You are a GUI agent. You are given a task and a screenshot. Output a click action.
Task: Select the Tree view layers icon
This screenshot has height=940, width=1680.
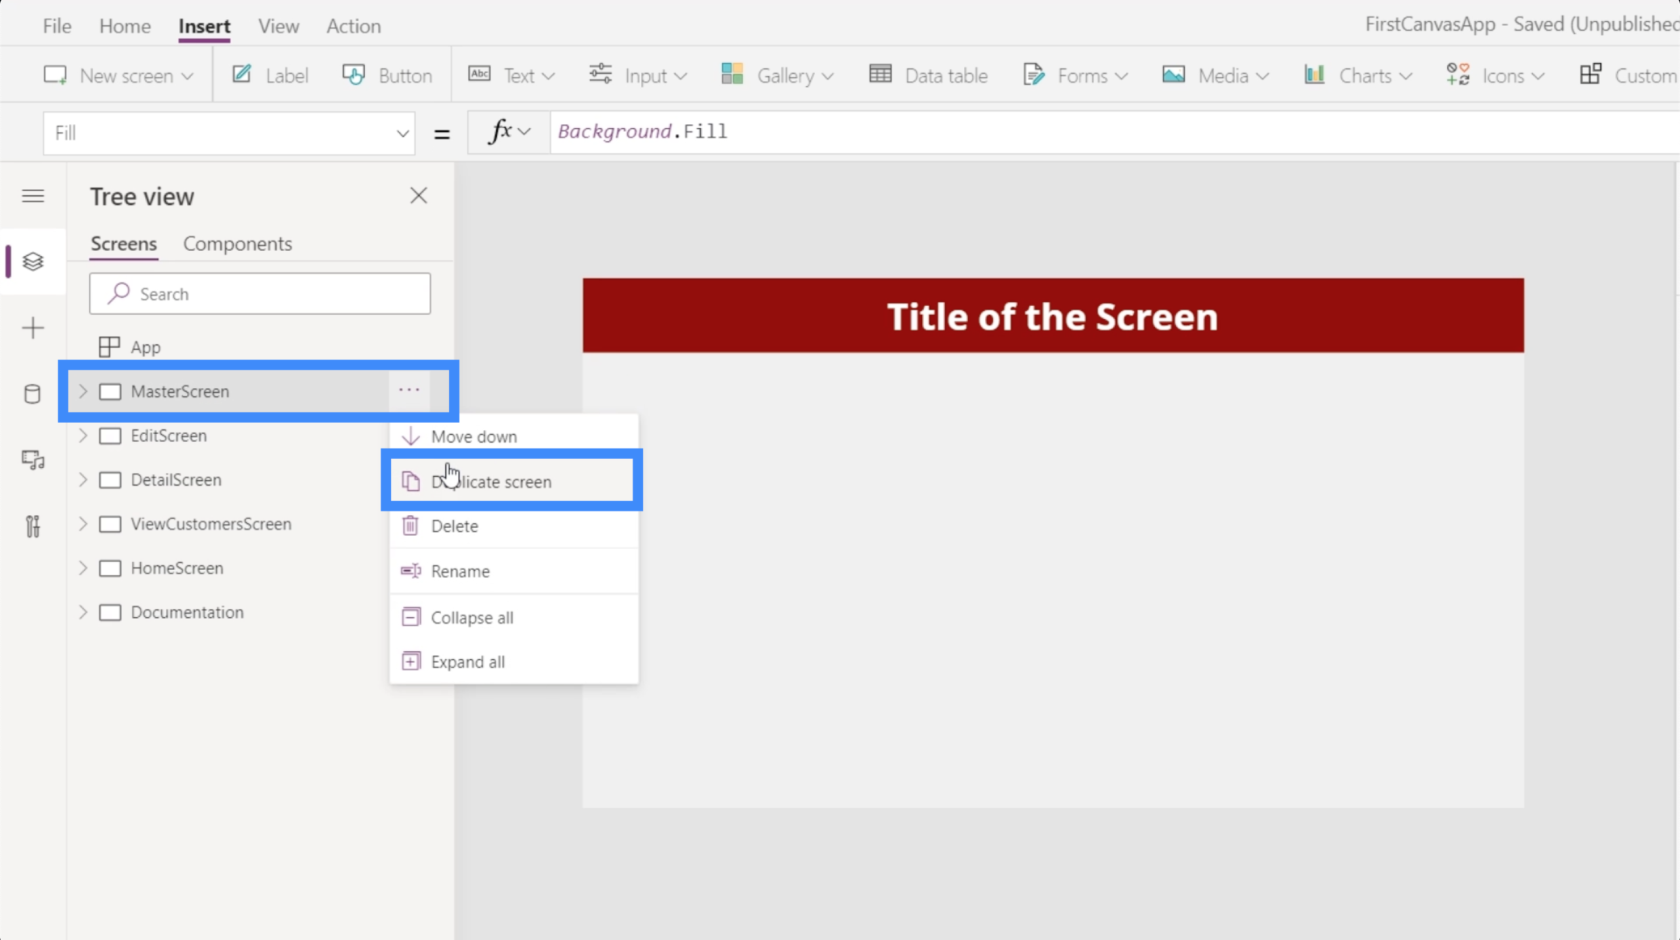coord(33,262)
